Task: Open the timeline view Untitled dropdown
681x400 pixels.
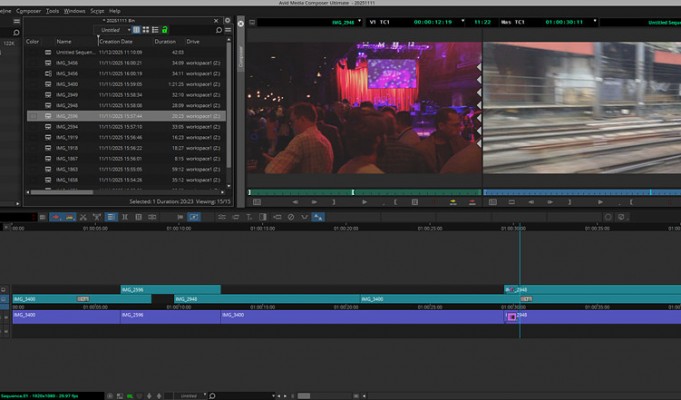Action: pos(190,395)
